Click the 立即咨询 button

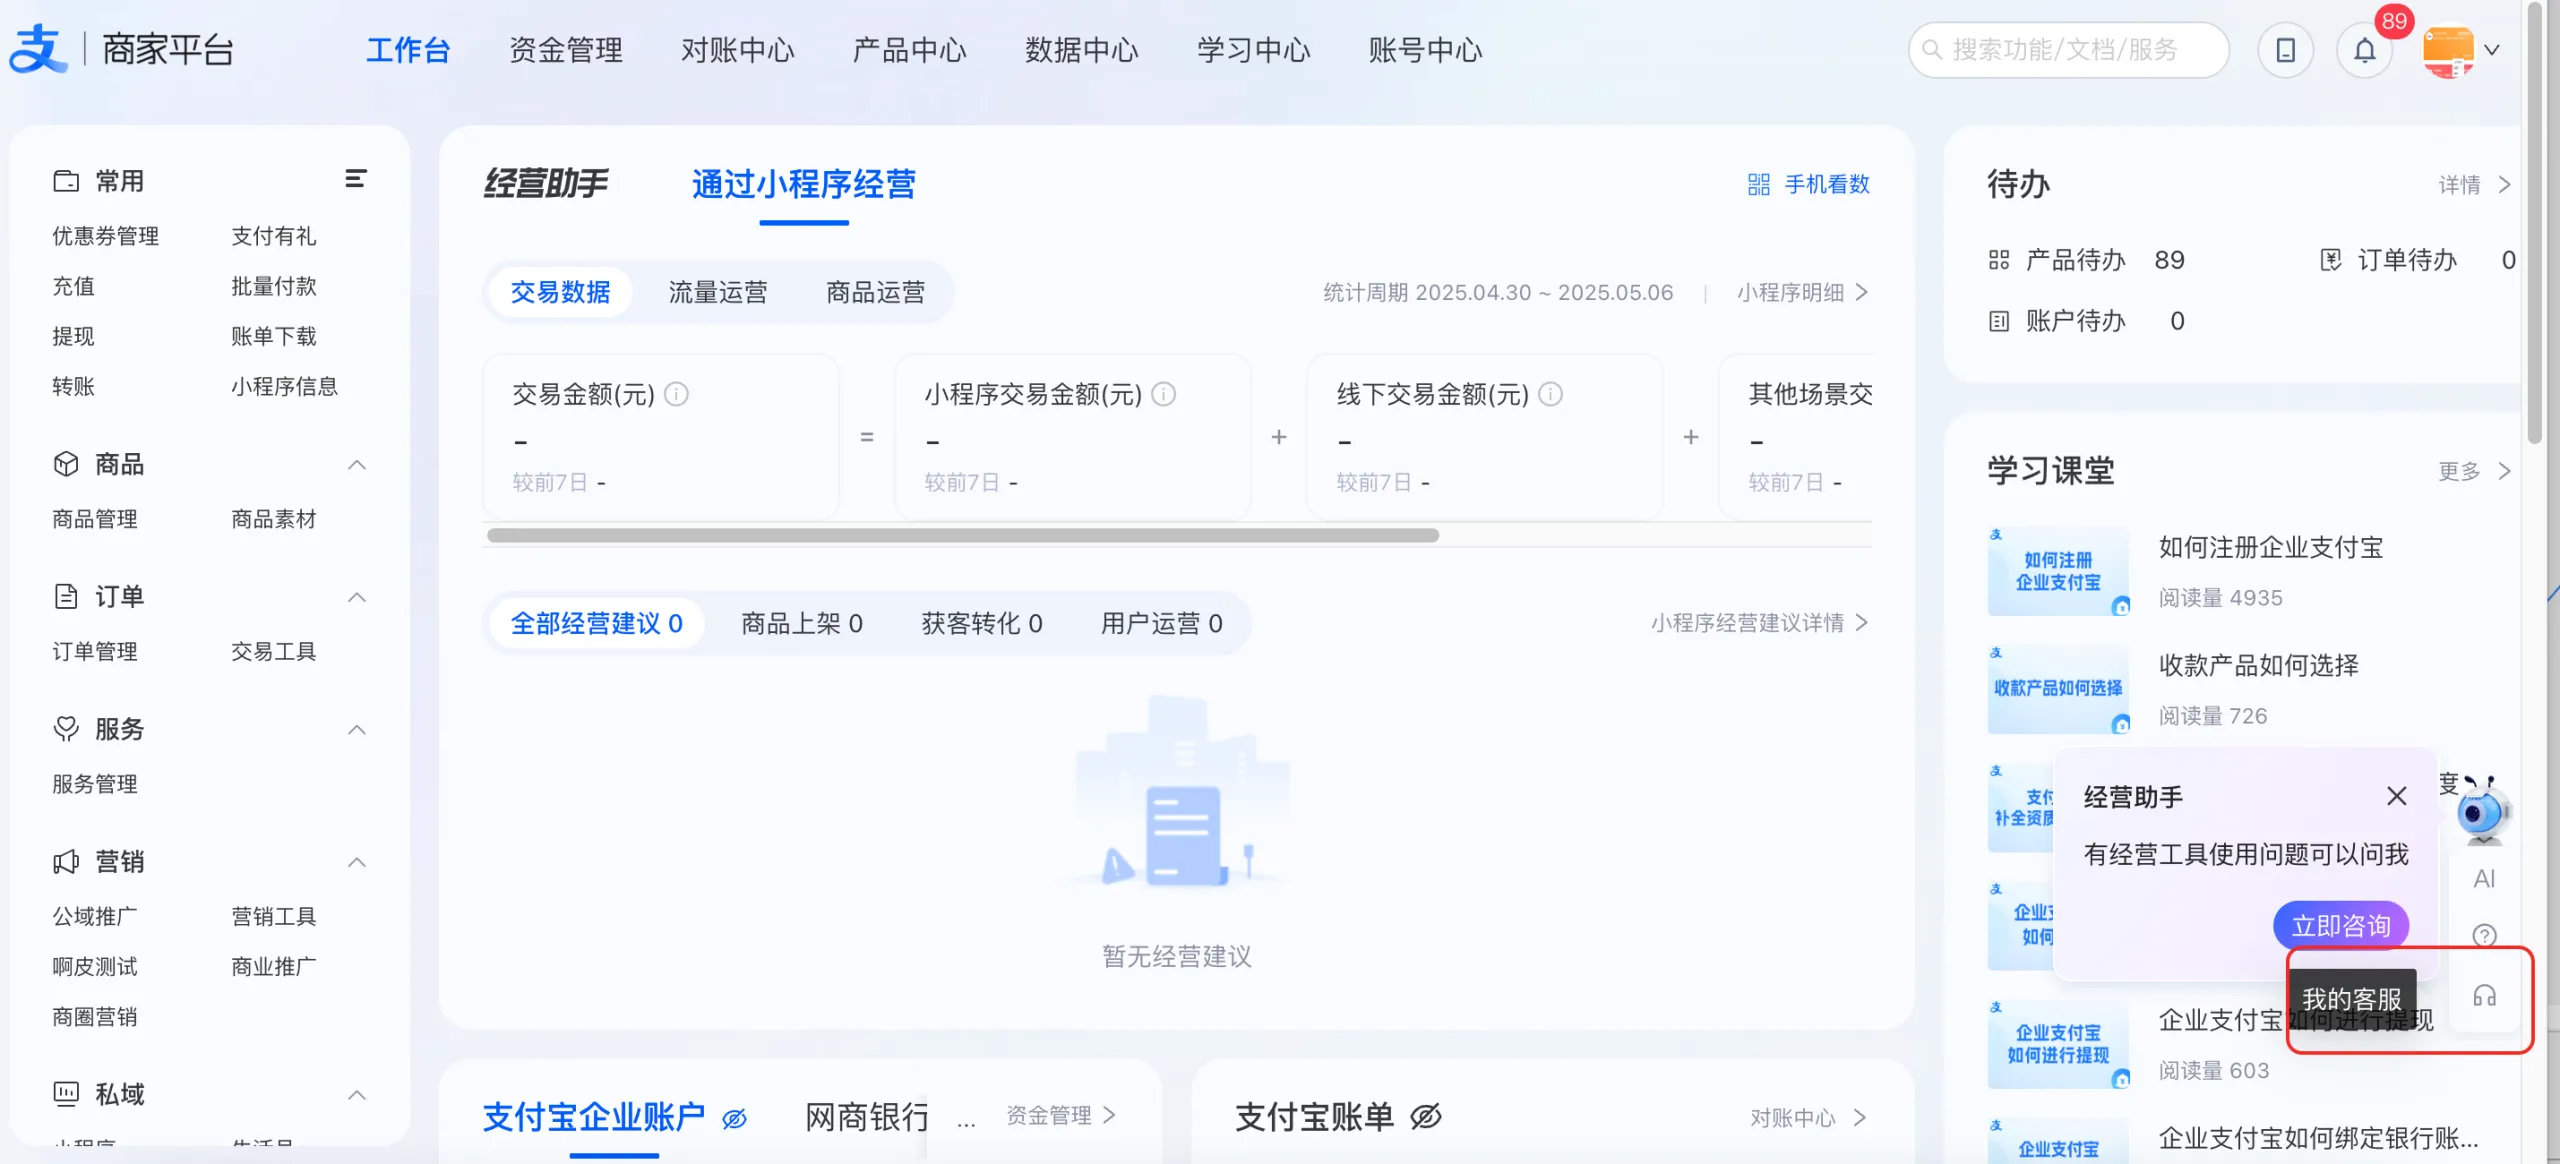[x=2340, y=925]
